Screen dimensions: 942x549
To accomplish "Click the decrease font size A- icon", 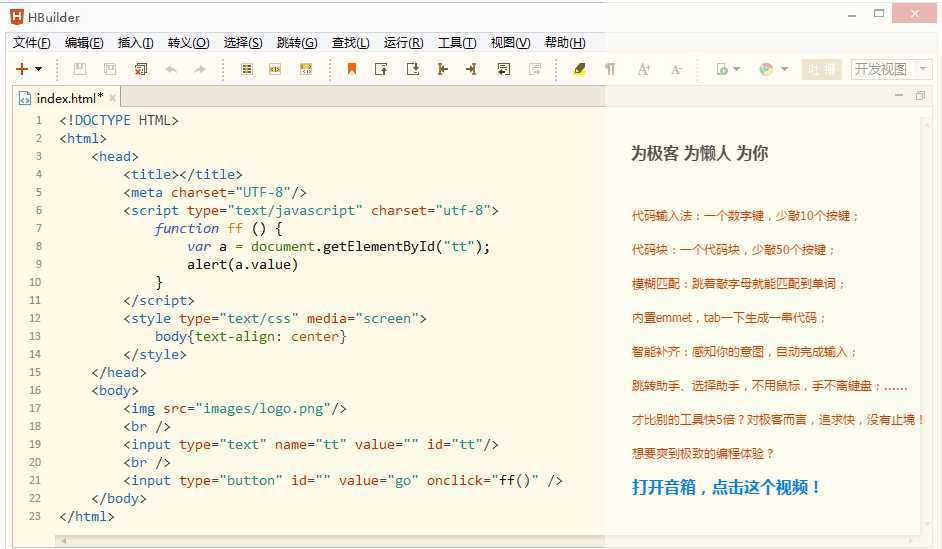I will click(x=676, y=70).
